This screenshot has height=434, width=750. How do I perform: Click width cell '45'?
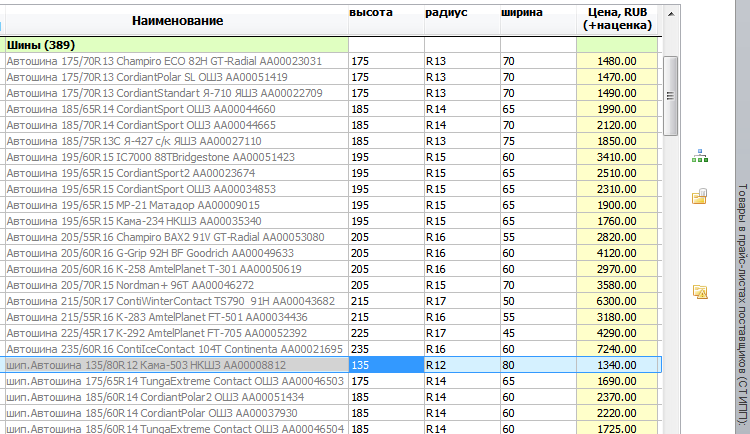click(x=538, y=333)
